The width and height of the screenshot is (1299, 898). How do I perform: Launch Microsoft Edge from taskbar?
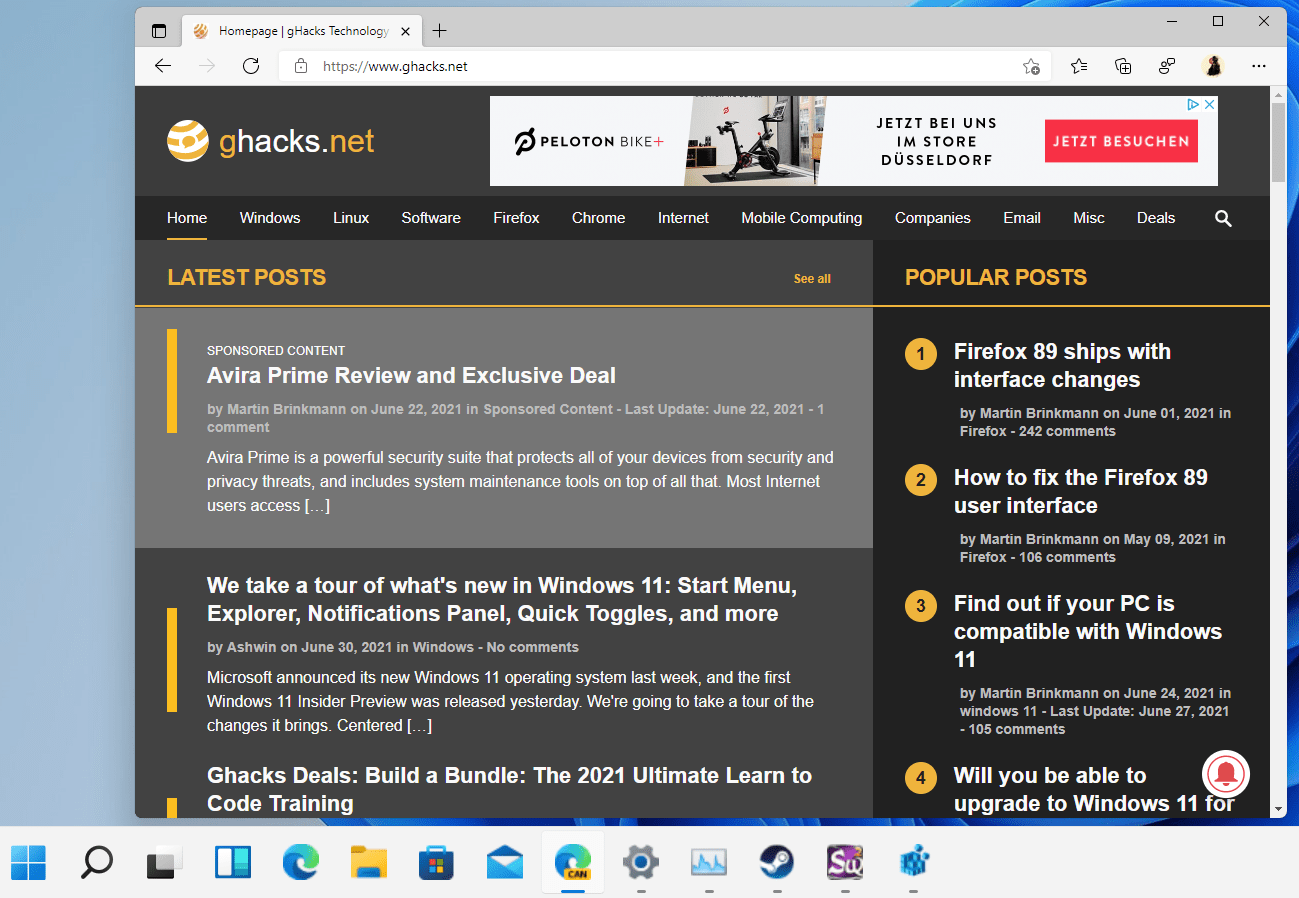coord(300,862)
